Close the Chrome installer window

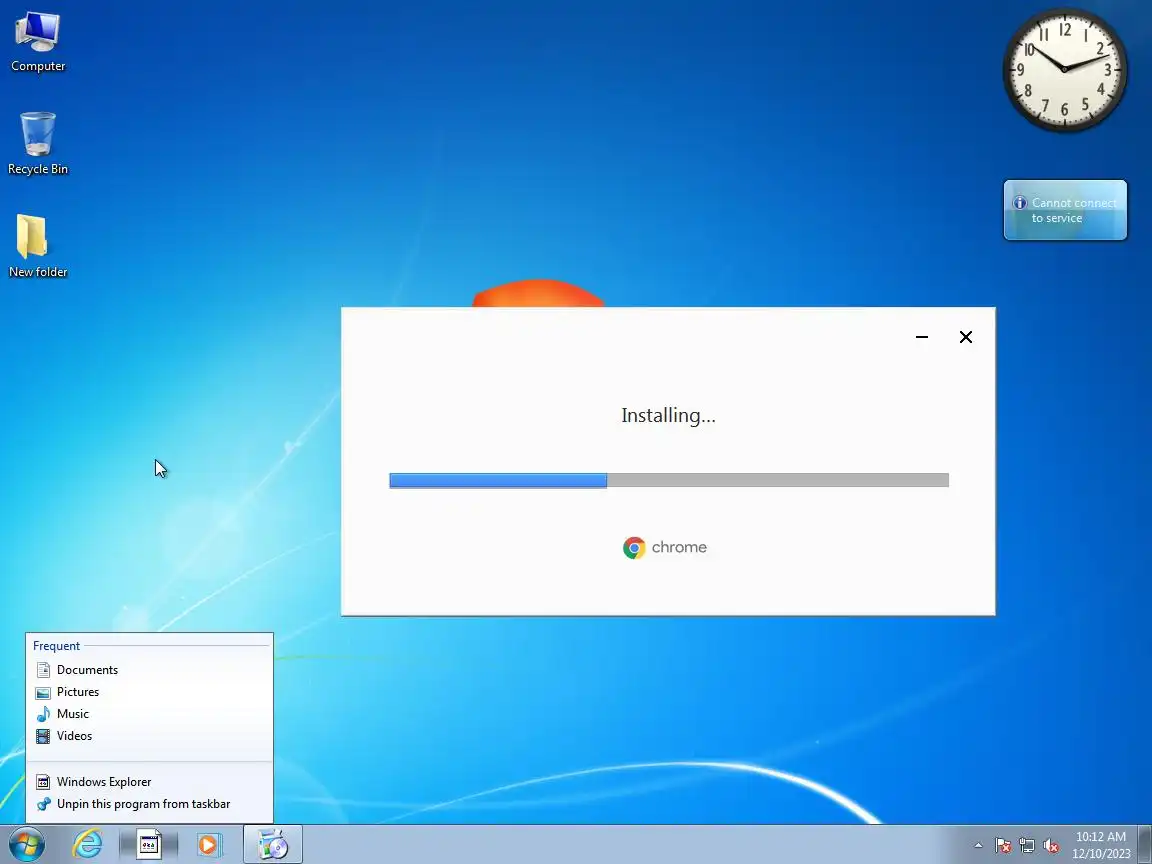[x=966, y=337]
